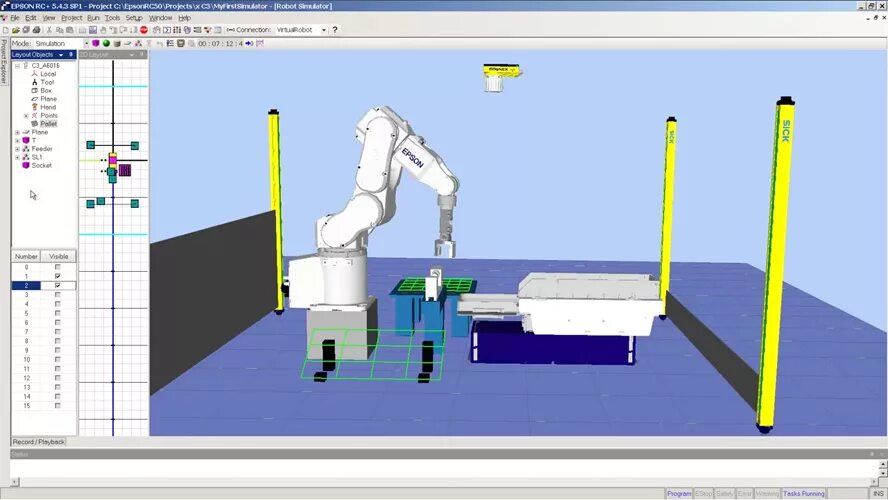
Task: Open the Tools menu
Action: tap(112, 18)
